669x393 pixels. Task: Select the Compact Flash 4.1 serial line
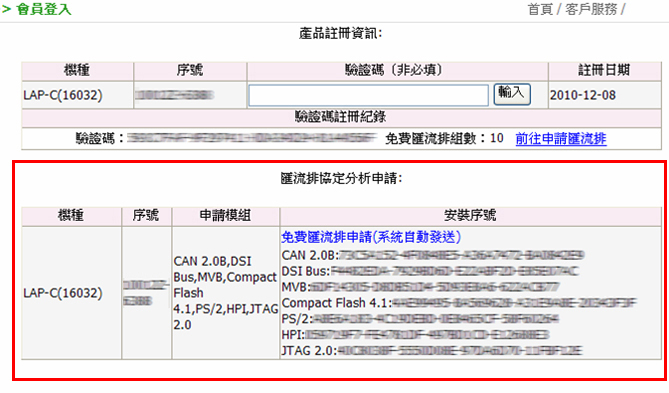click(x=459, y=303)
